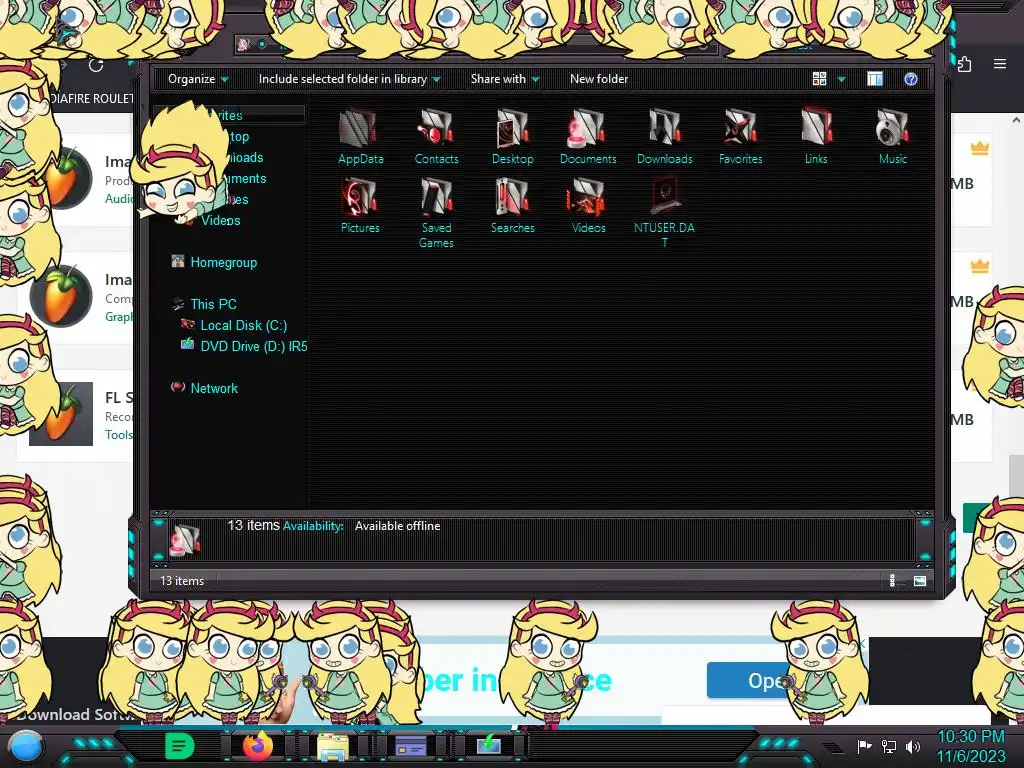The height and width of the screenshot is (768, 1024).
Task: Open File Explorer from the taskbar
Action: (x=333, y=746)
